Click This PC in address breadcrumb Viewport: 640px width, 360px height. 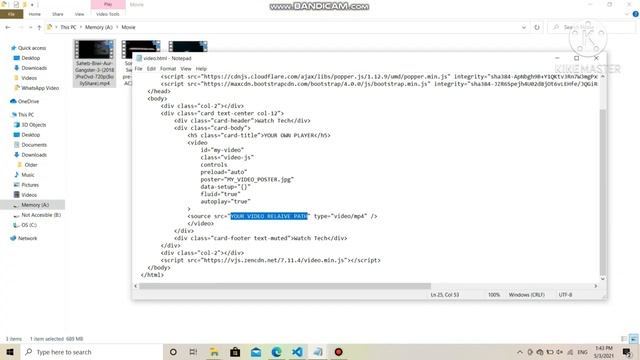pos(68,27)
